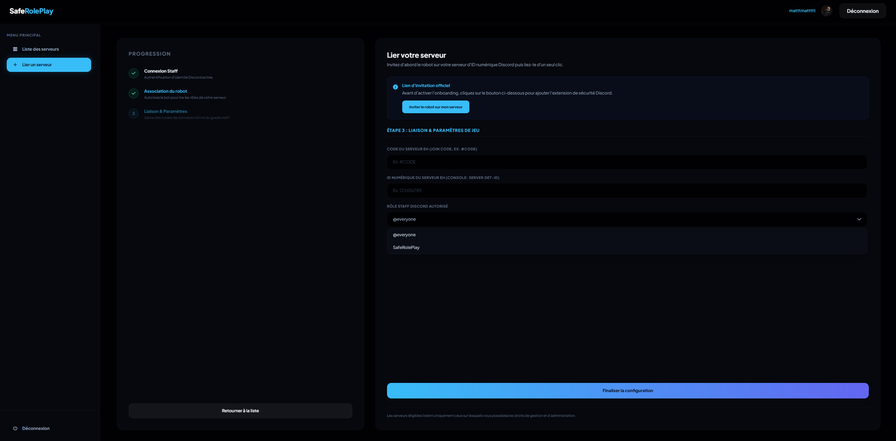
Task: Select Lier un serveur menu item
Action: pyautogui.click(x=49, y=65)
